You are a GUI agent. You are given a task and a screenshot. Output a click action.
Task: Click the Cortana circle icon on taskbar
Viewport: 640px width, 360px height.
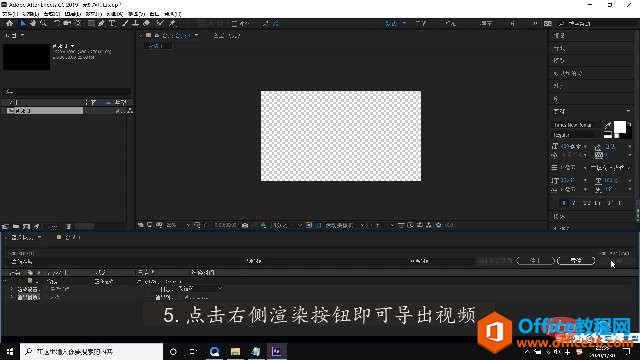pyautogui.click(x=173, y=351)
